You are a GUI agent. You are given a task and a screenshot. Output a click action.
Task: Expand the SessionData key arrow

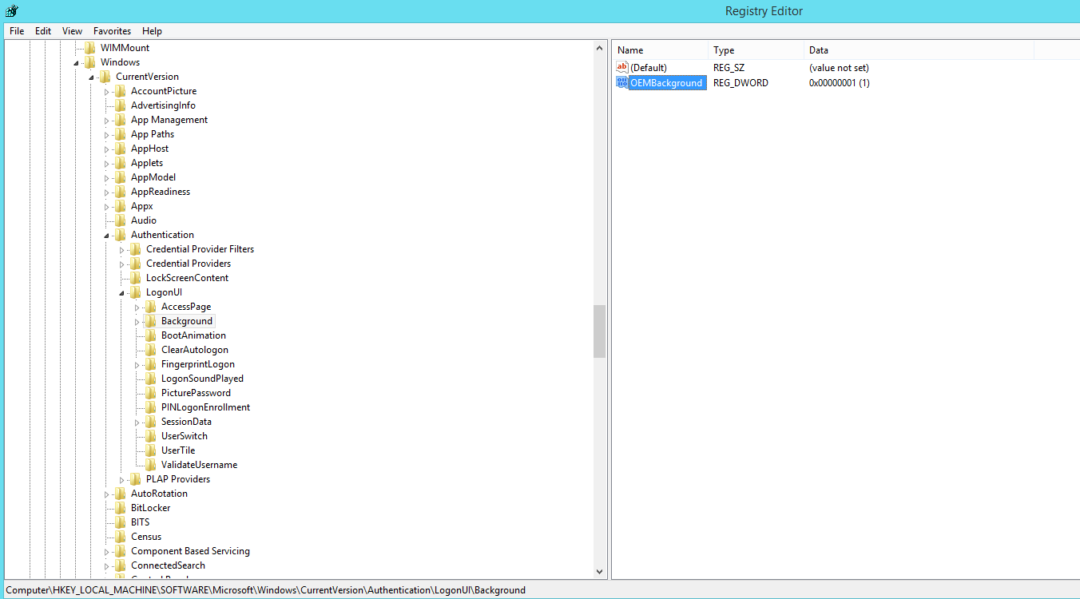pyautogui.click(x=137, y=422)
